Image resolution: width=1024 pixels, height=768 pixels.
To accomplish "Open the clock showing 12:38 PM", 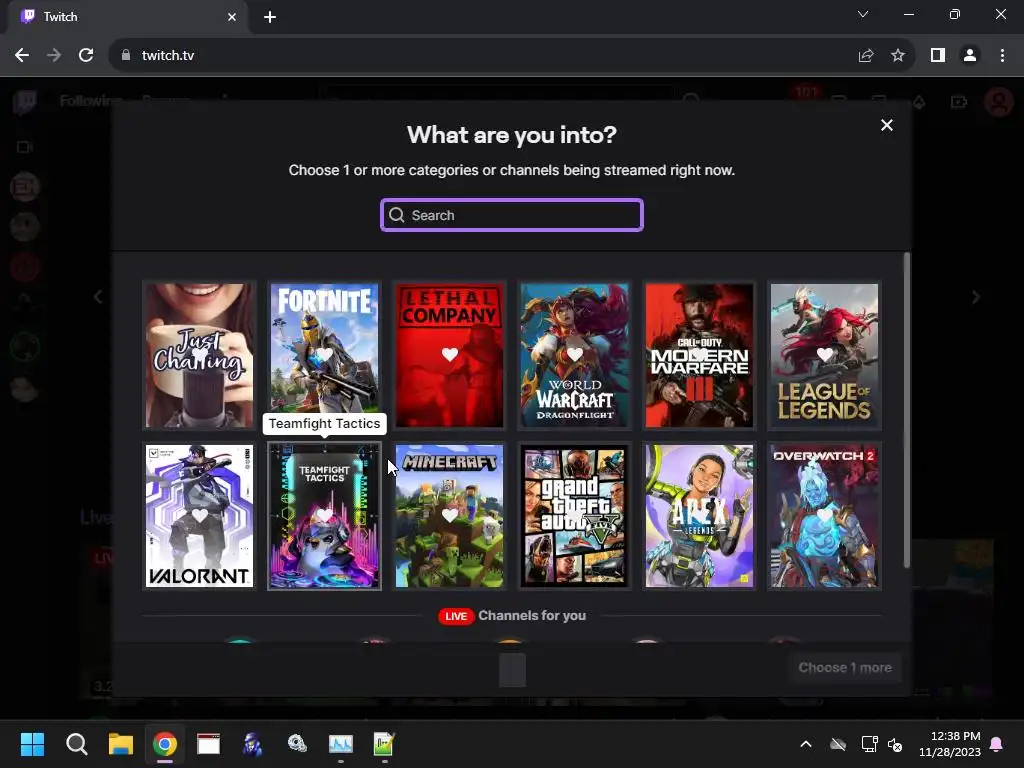I will pos(950,744).
